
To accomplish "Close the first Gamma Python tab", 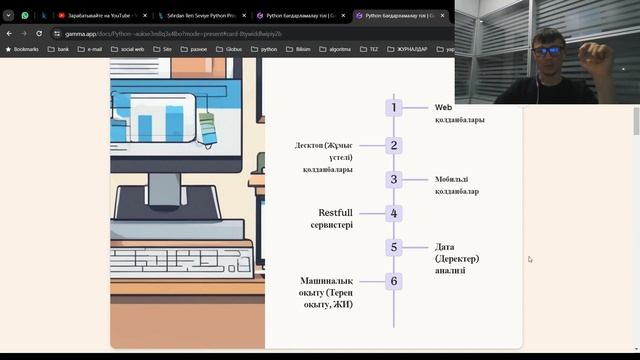I will click(343, 16).
